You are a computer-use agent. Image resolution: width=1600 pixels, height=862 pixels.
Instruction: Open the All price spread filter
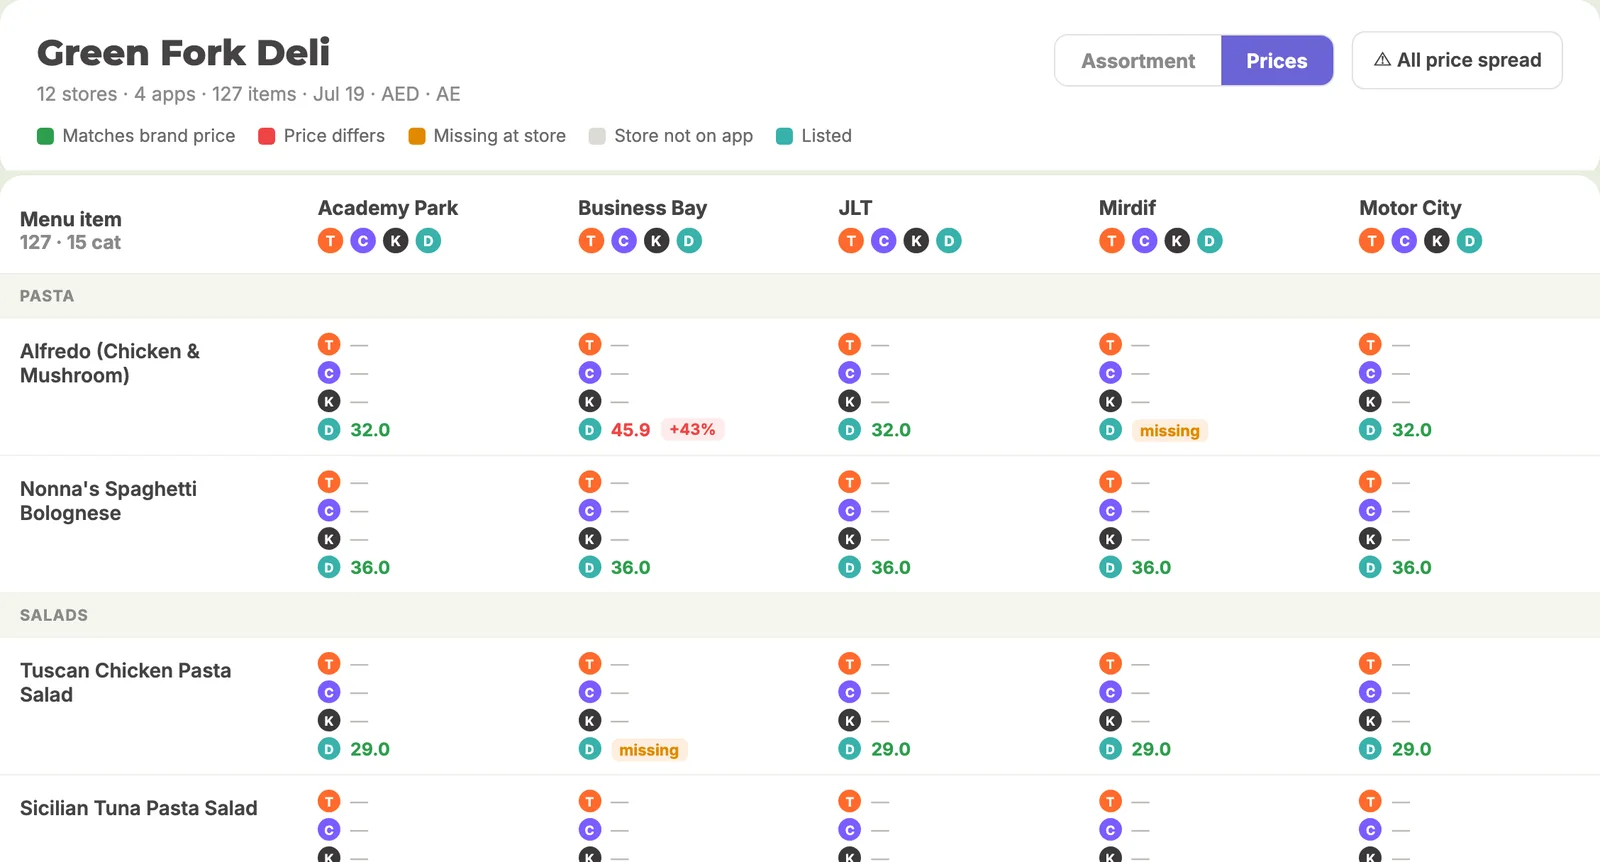click(1457, 60)
